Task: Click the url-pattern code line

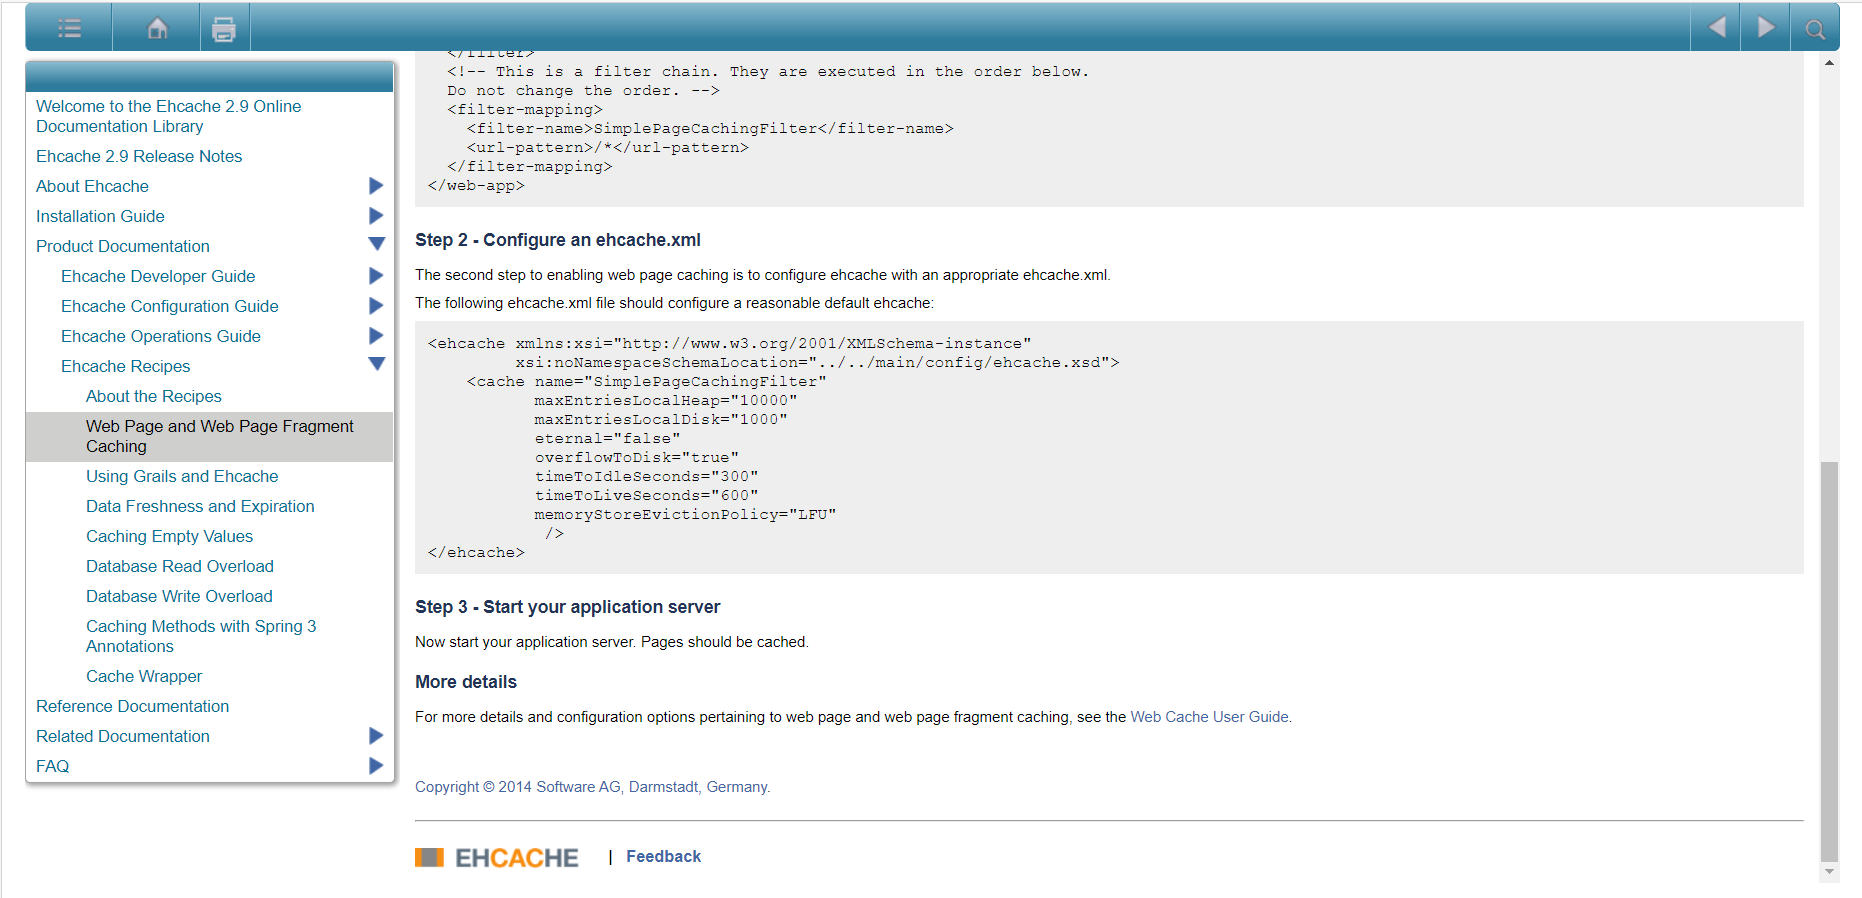Action: 607,147
